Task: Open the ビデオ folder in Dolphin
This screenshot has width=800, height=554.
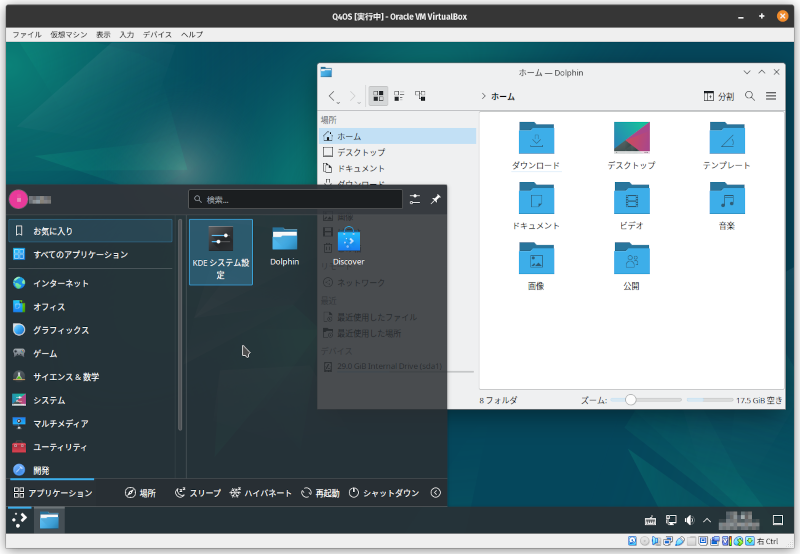Action: tap(631, 206)
